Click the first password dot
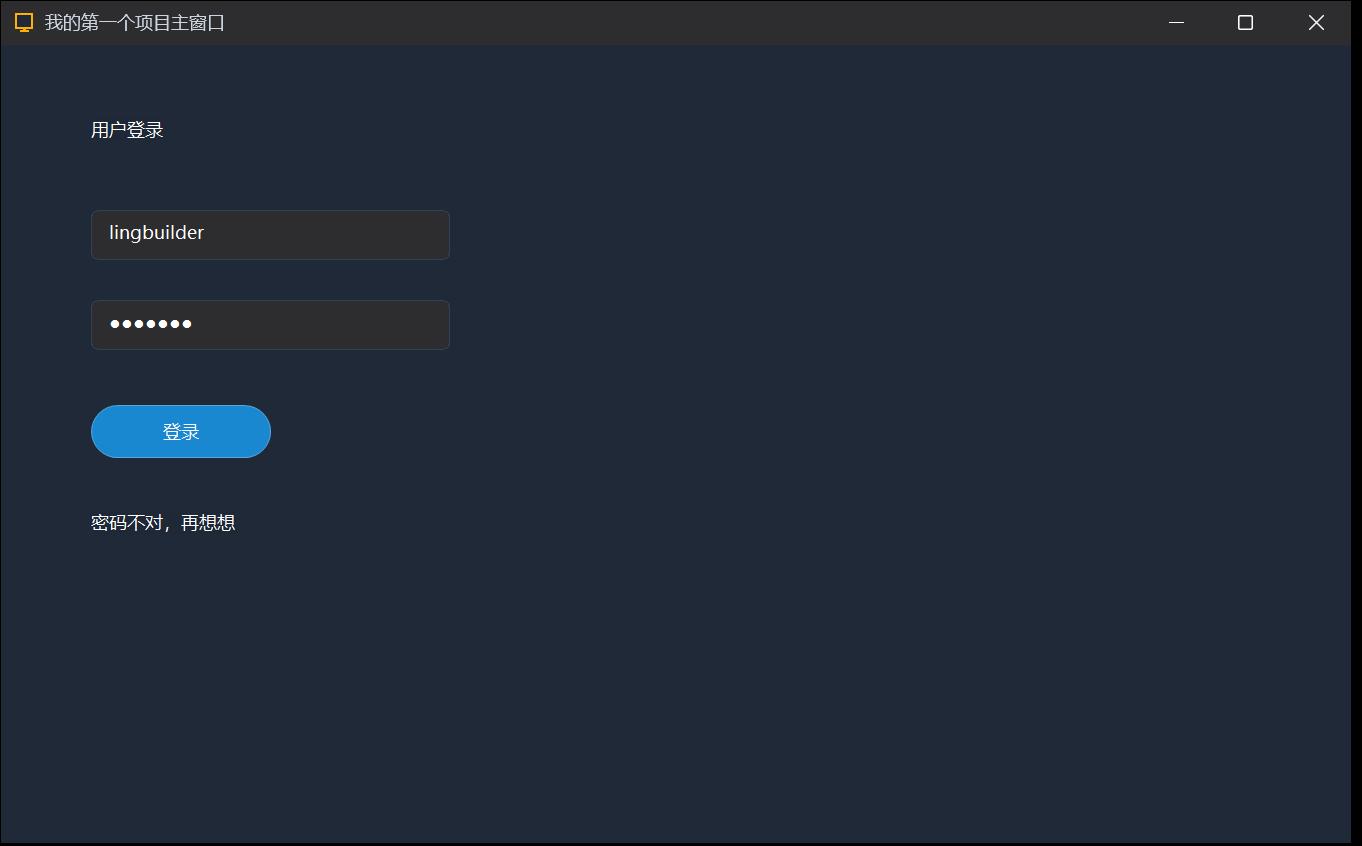Image resolution: width=1362 pixels, height=846 pixels. click(x=115, y=324)
